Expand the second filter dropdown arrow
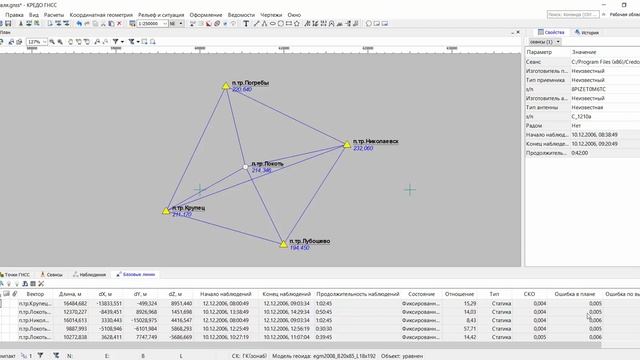The width and height of the screenshot is (640, 360). pos(138,42)
